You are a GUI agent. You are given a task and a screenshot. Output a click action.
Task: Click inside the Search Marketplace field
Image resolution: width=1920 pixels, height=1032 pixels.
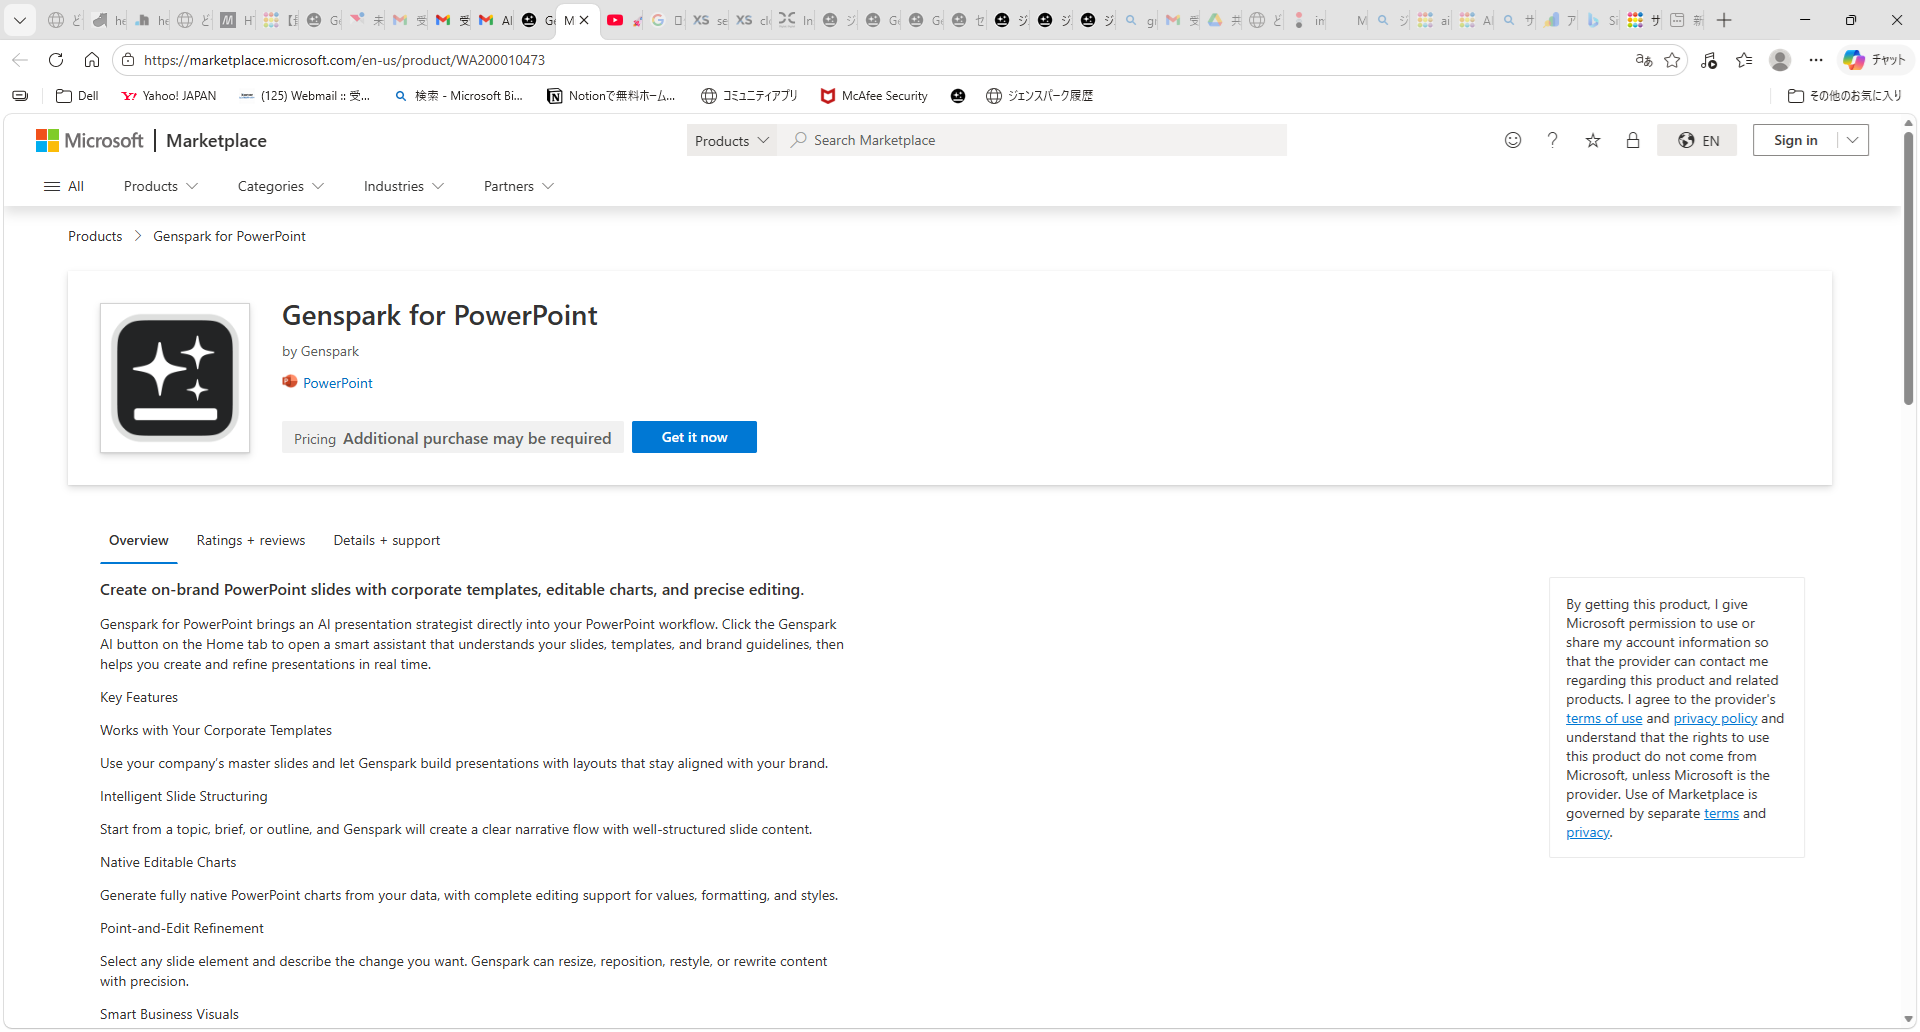(1000, 140)
